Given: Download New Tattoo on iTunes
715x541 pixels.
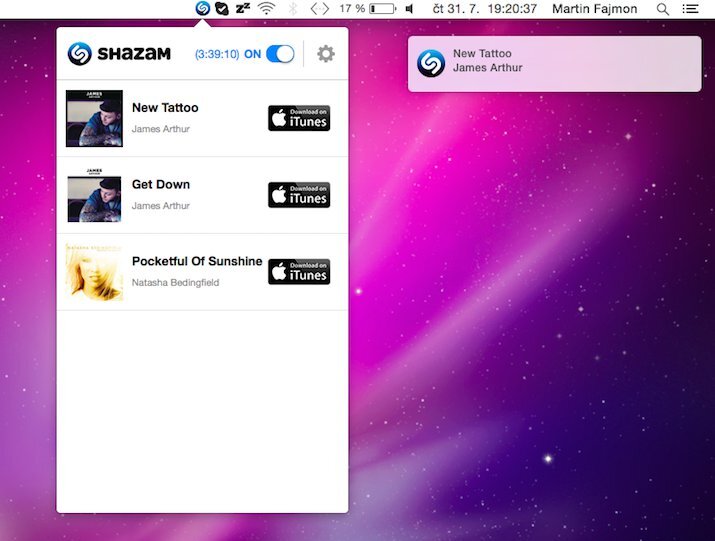Looking at the screenshot, I should point(299,118).
